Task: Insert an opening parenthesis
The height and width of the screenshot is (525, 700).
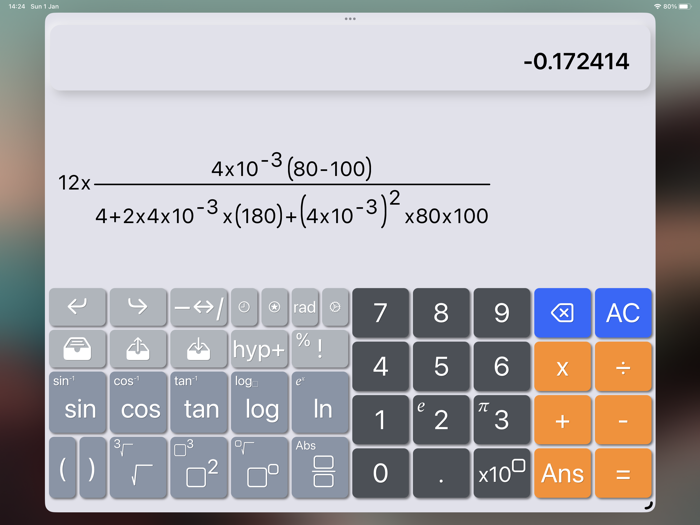Action: 63,468
